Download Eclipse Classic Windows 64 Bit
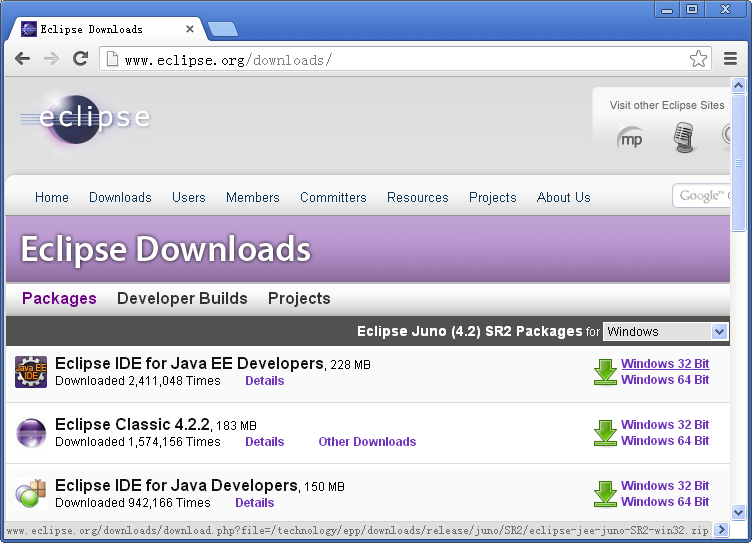 (665, 440)
